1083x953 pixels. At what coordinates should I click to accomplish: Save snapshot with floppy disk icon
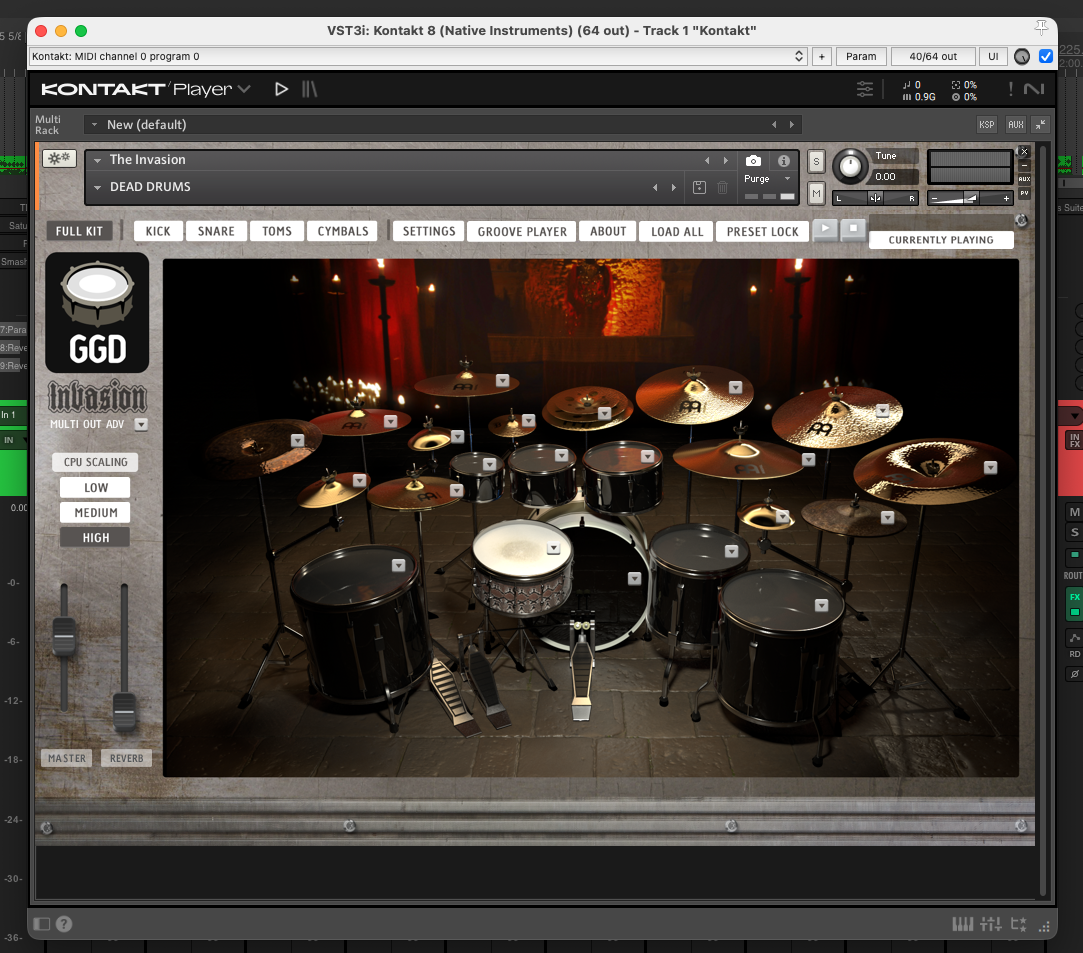coord(699,187)
